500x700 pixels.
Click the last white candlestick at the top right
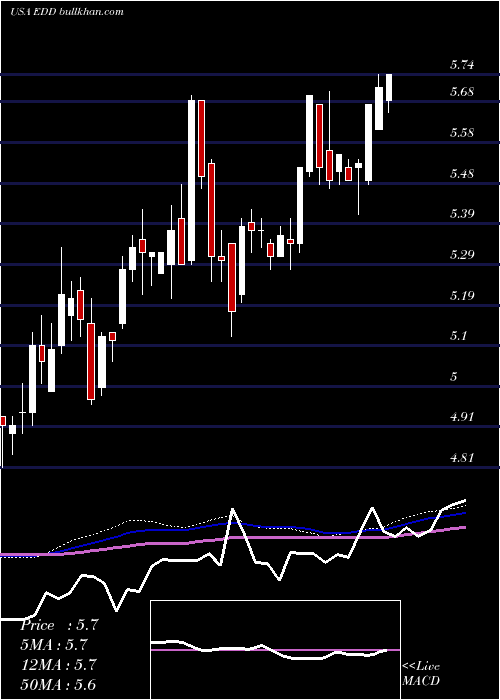389,93
